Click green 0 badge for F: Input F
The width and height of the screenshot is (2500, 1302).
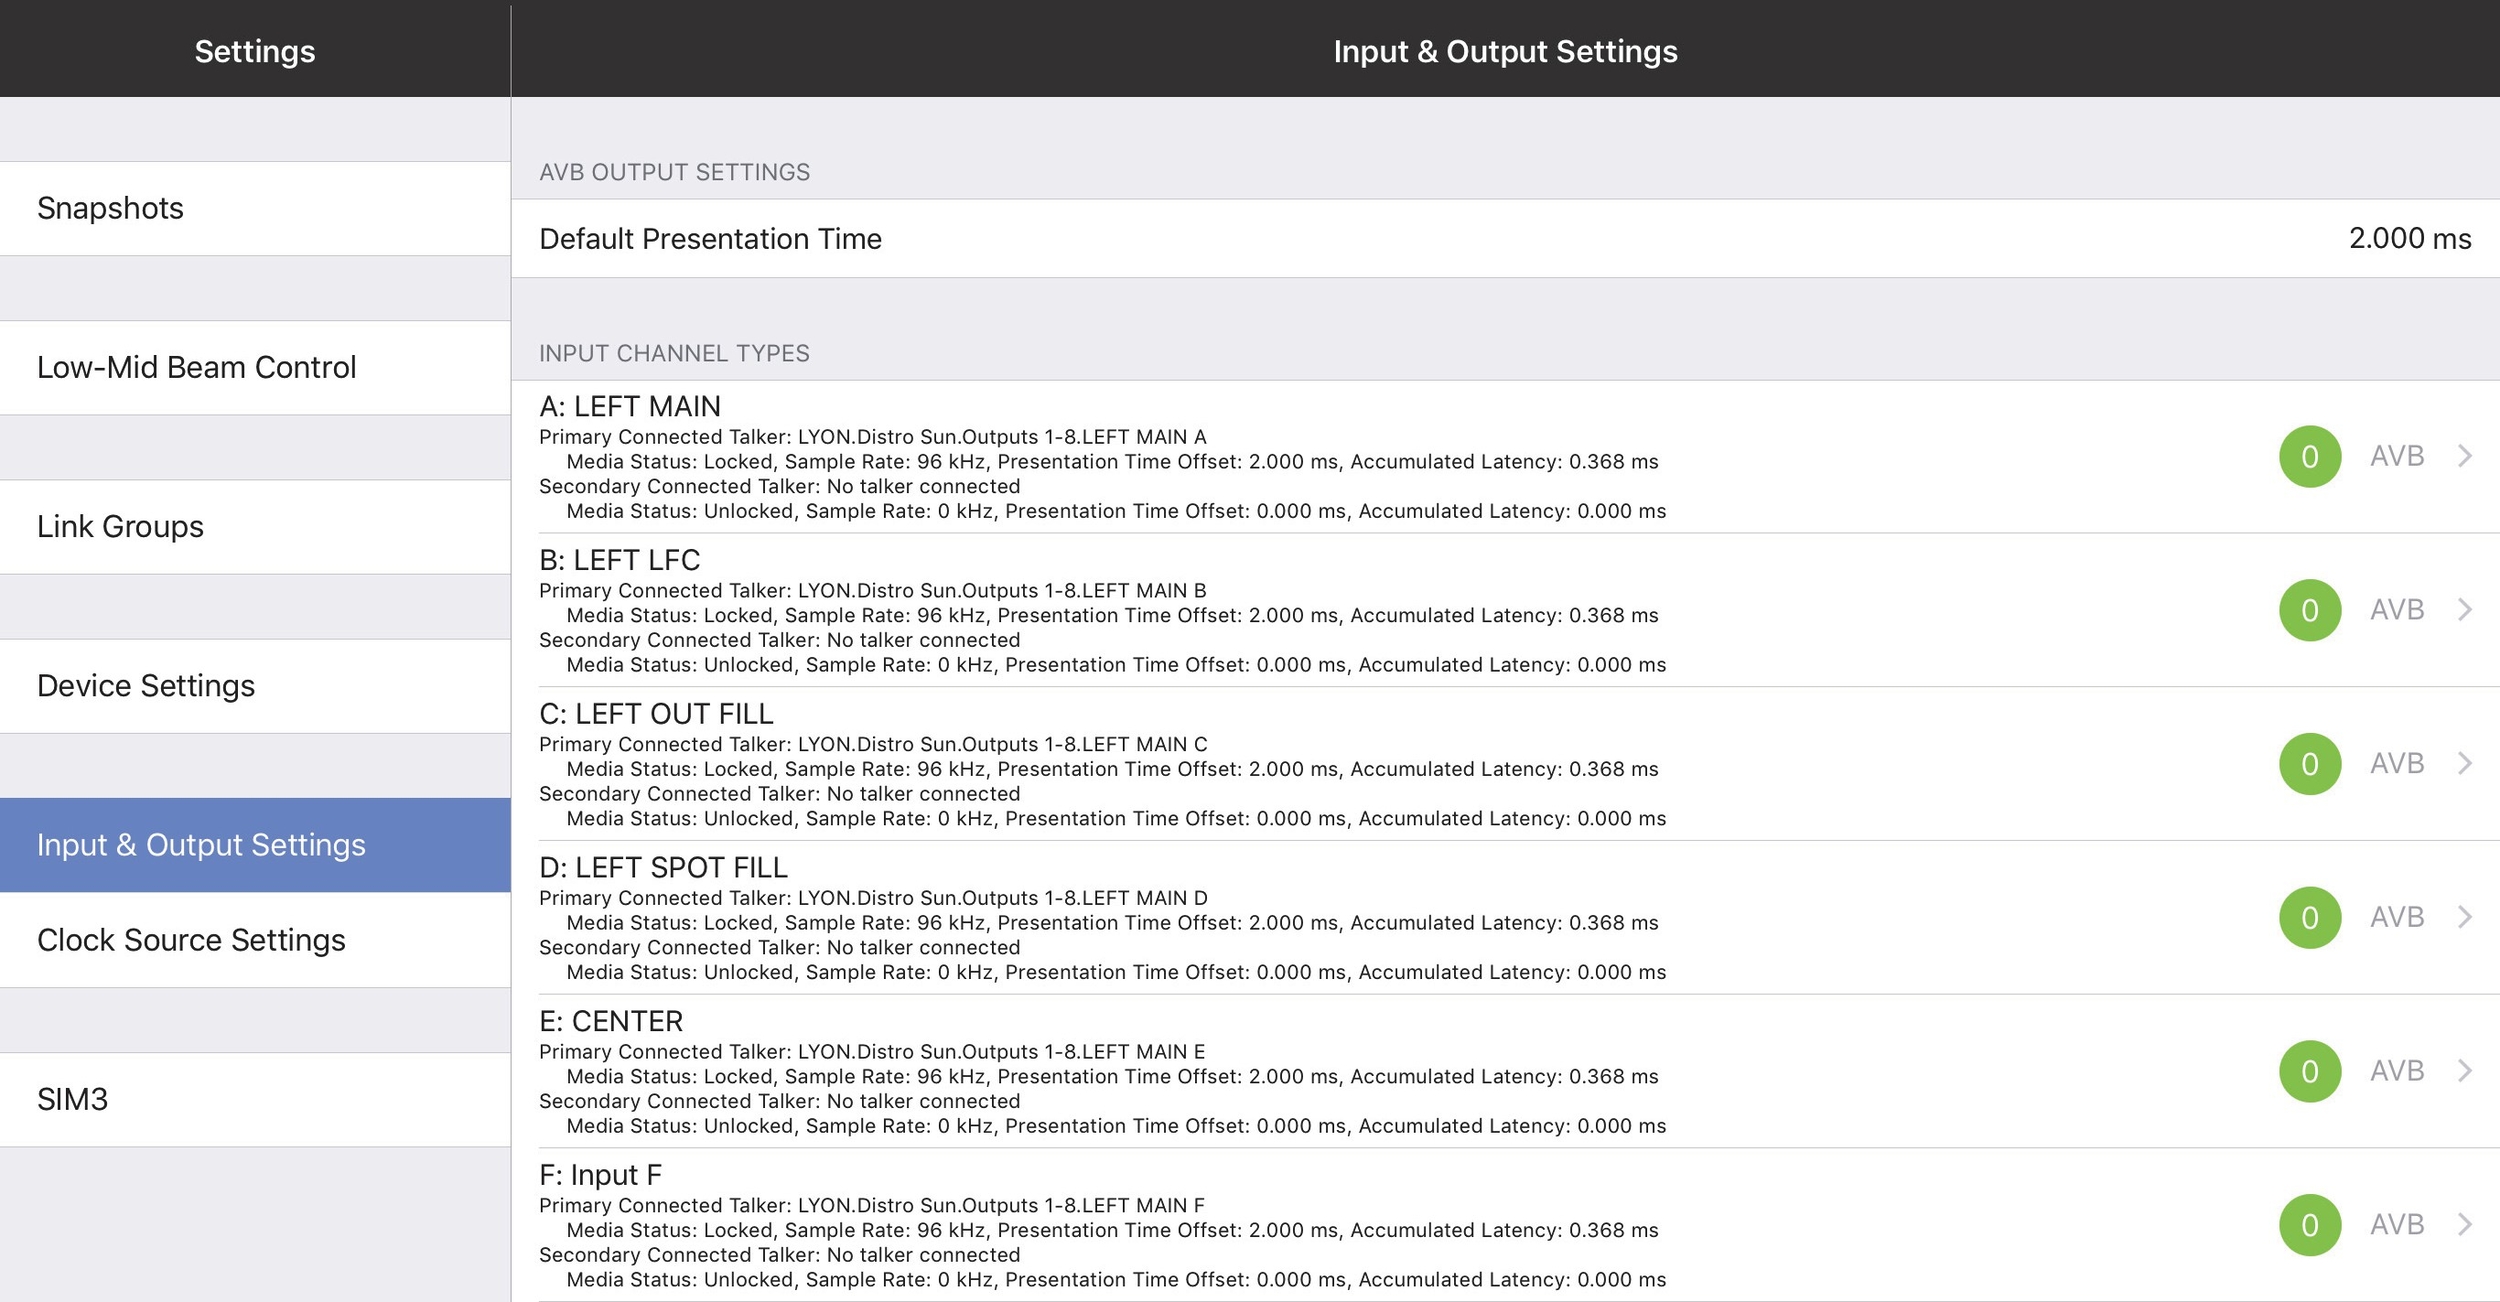(x=2309, y=1225)
